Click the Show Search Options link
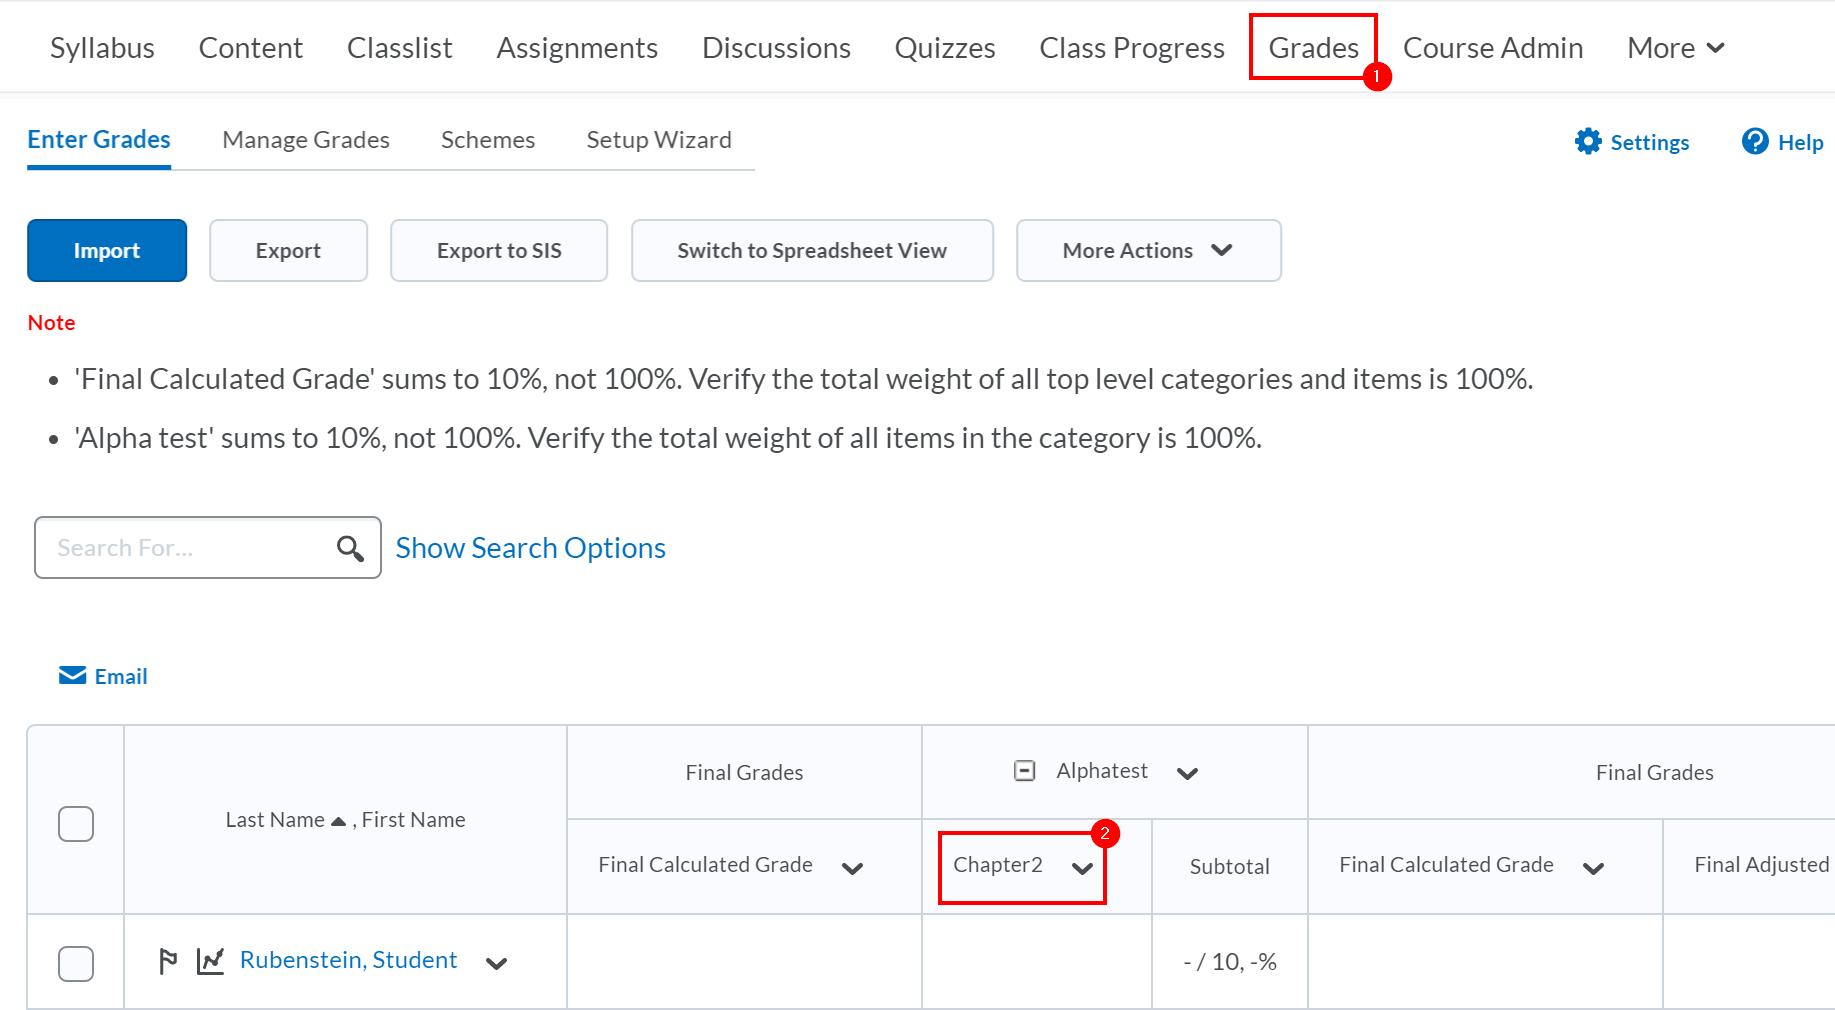Viewport: 1835px width, 1010px height. (x=530, y=547)
